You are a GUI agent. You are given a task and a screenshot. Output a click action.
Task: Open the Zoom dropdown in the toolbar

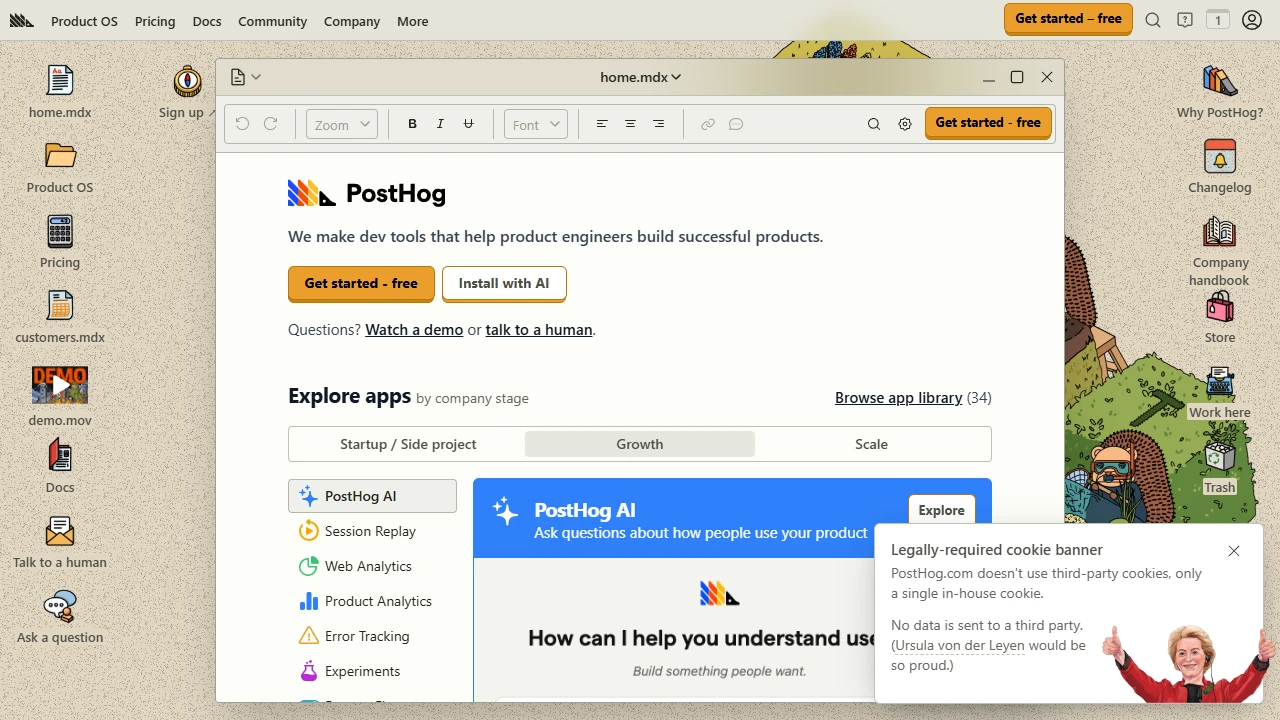click(340, 124)
